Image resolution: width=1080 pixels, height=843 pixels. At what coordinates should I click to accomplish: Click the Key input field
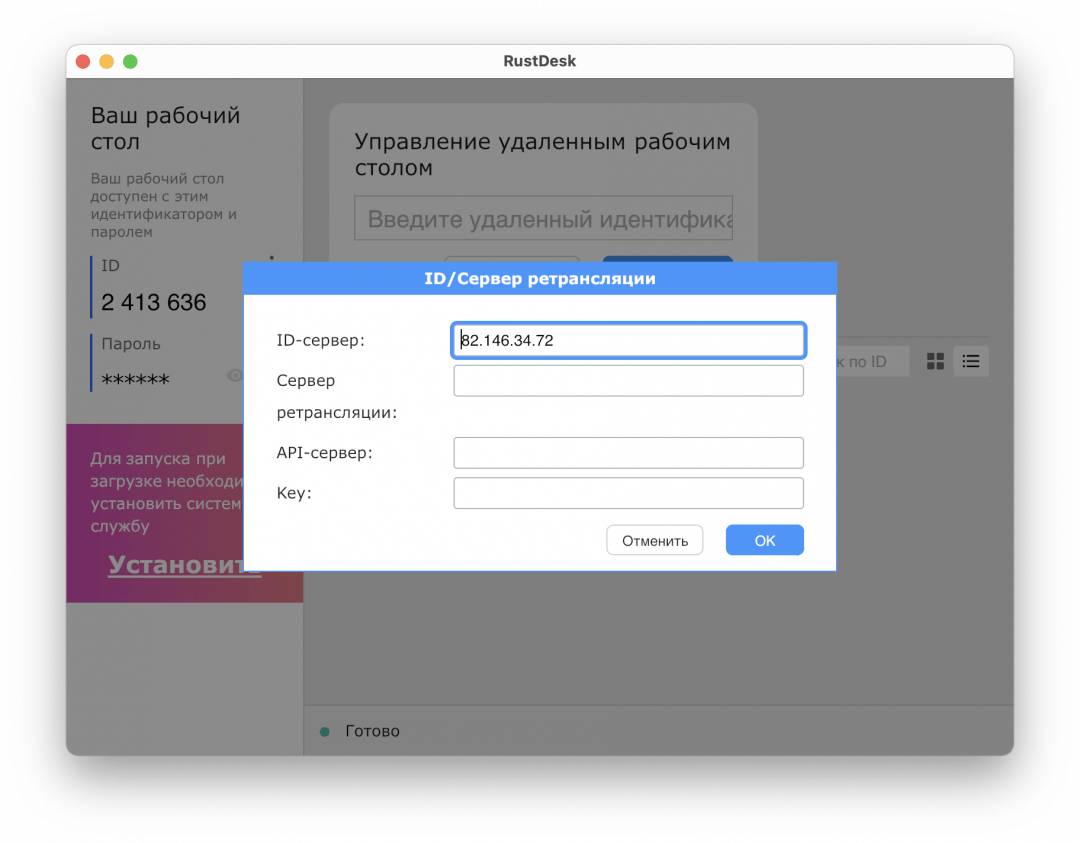(x=628, y=493)
